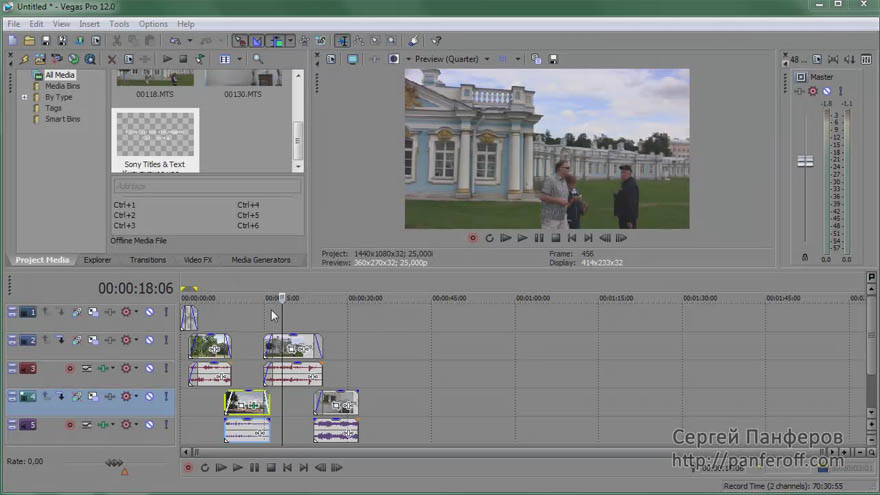The width and height of the screenshot is (880, 495).
Task: Toggle Mute on track 2
Action: pyautogui.click(x=149, y=340)
